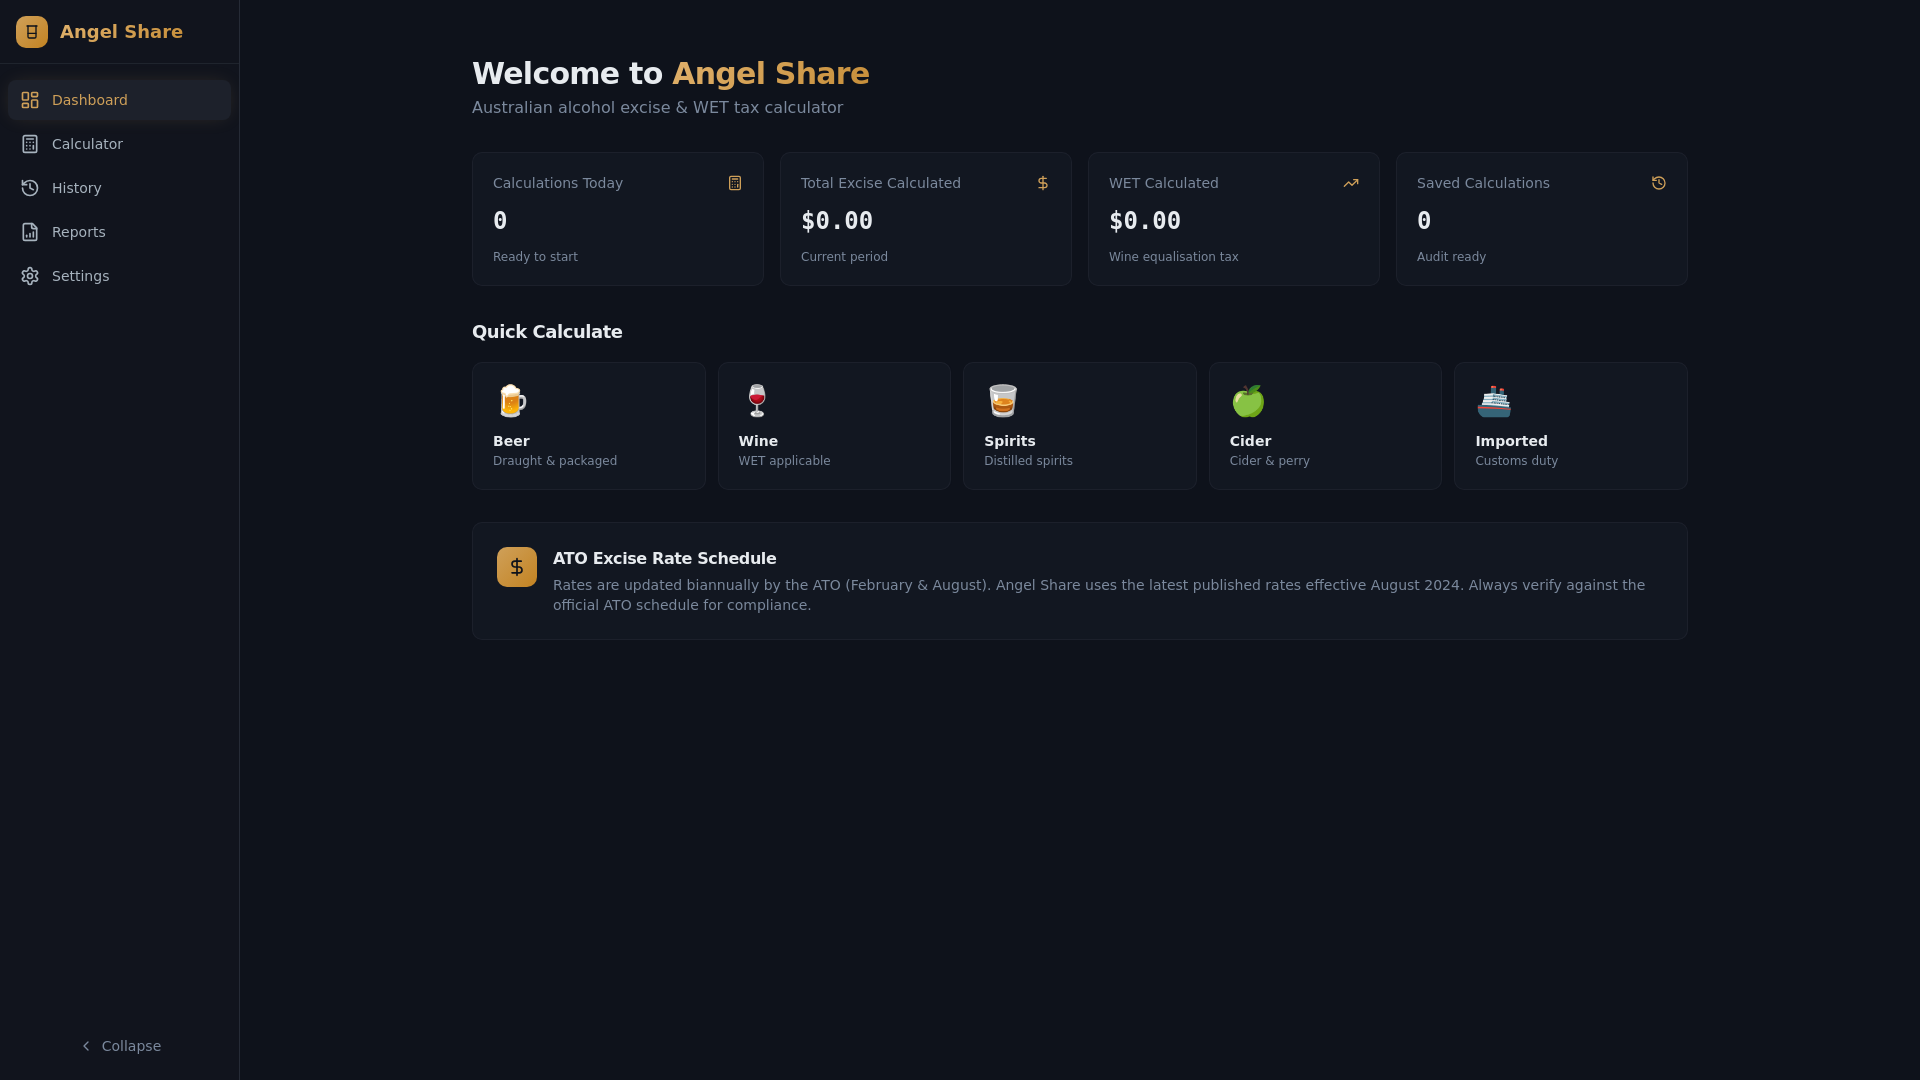Click the Angel Share logo icon
Image resolution: width=1920 pixels, height=1080 pixels.
32,32
